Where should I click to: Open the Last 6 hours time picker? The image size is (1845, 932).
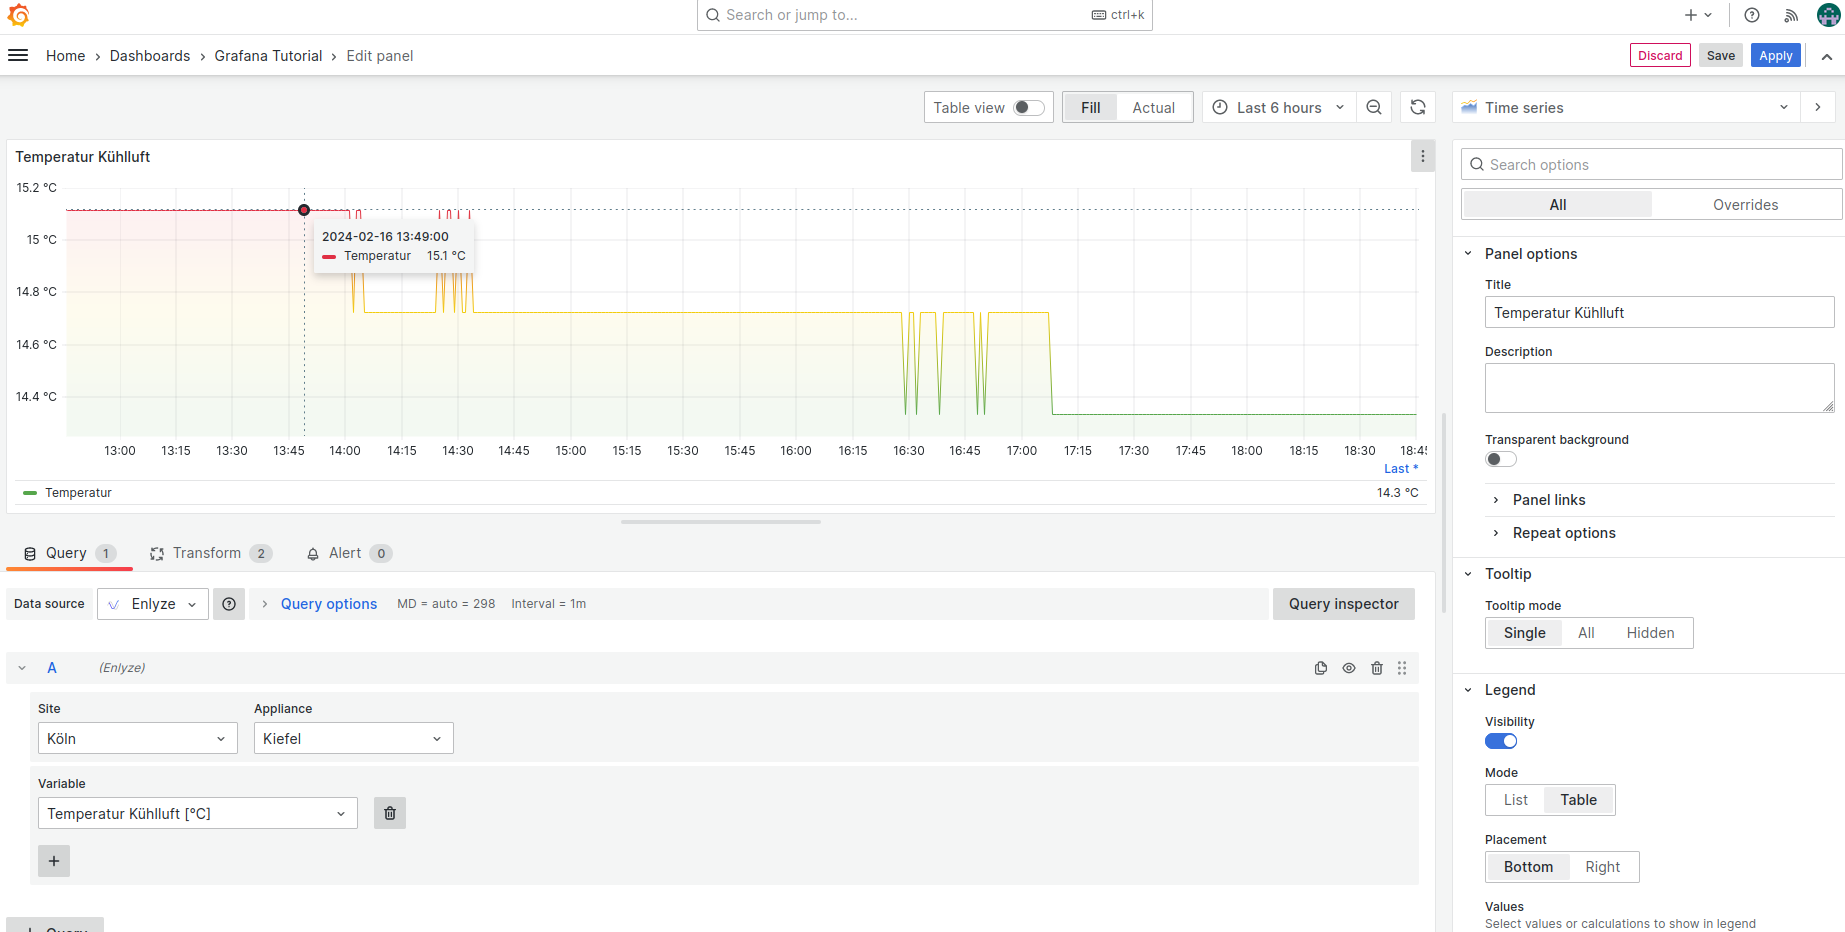pos(1278,108)
